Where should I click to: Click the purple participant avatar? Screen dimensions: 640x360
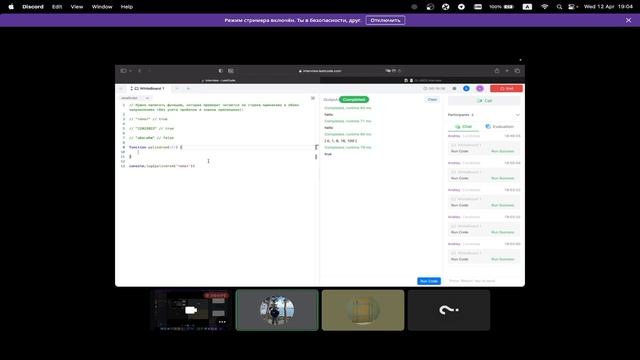[480, 89]
